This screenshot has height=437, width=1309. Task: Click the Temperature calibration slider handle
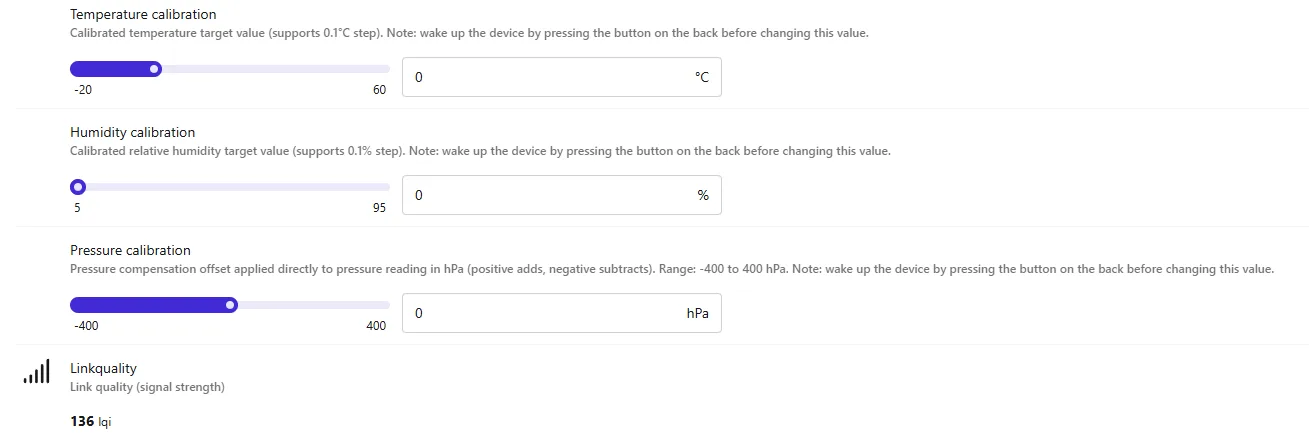click(154, 69)
